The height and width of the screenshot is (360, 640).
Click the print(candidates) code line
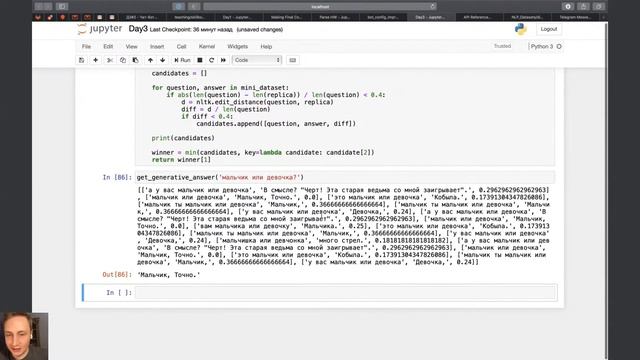(x=183, y=138)
